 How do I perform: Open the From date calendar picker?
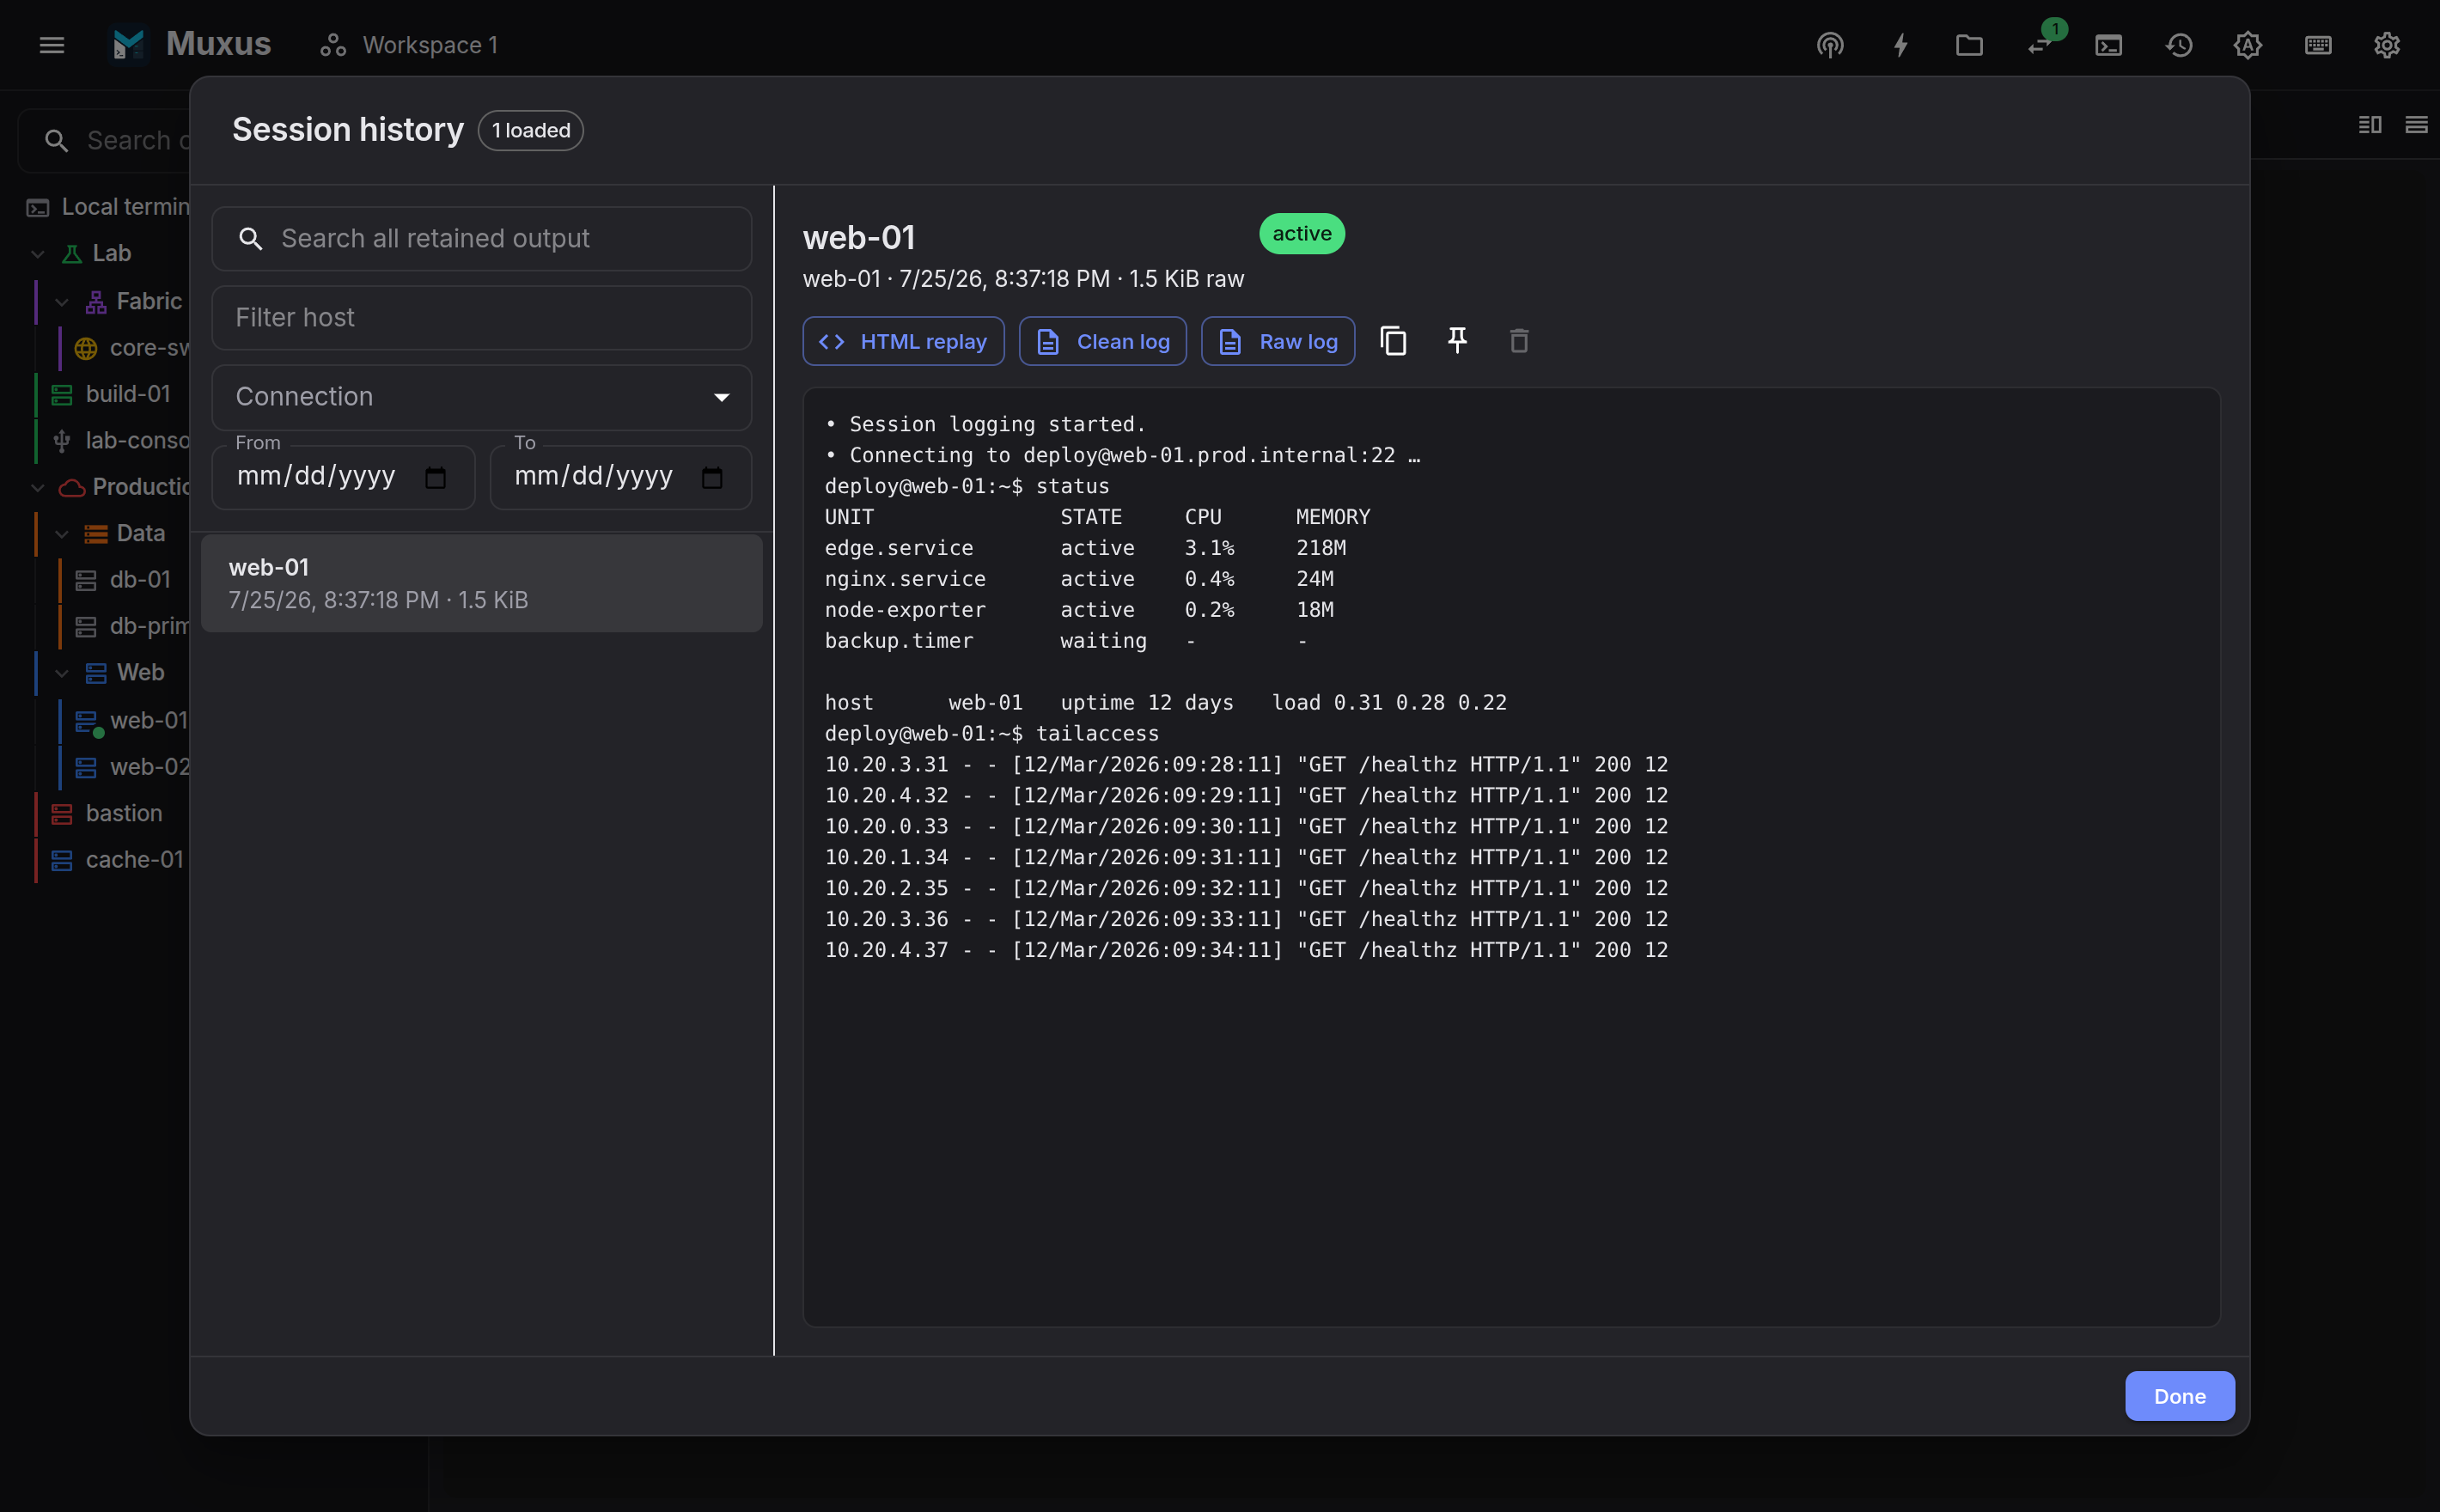tap(435, 477)
